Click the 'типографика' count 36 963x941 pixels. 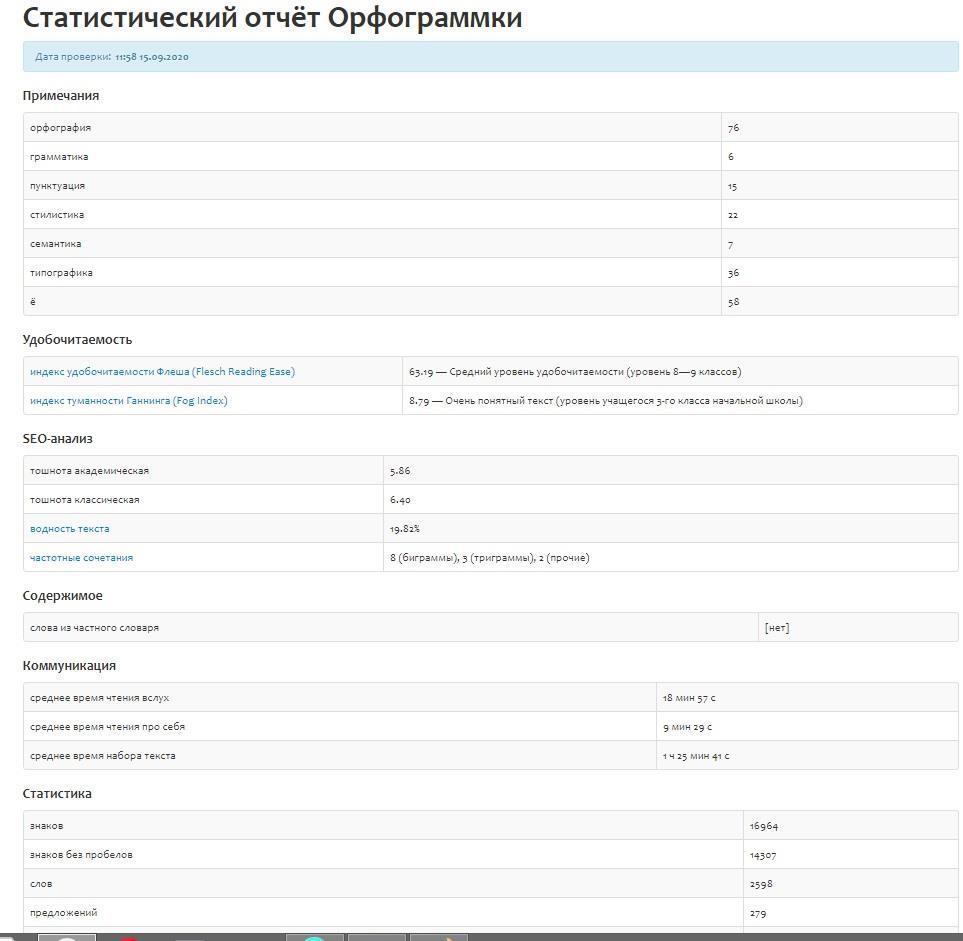point(734,273)
